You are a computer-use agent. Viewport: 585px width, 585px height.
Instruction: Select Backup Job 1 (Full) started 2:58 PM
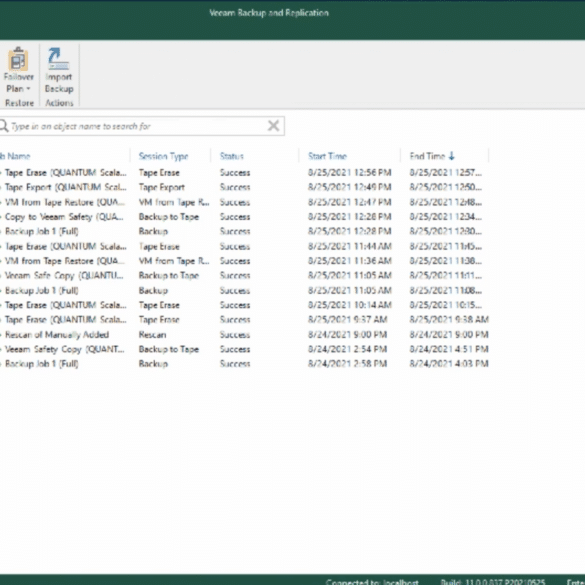[244, 364]
